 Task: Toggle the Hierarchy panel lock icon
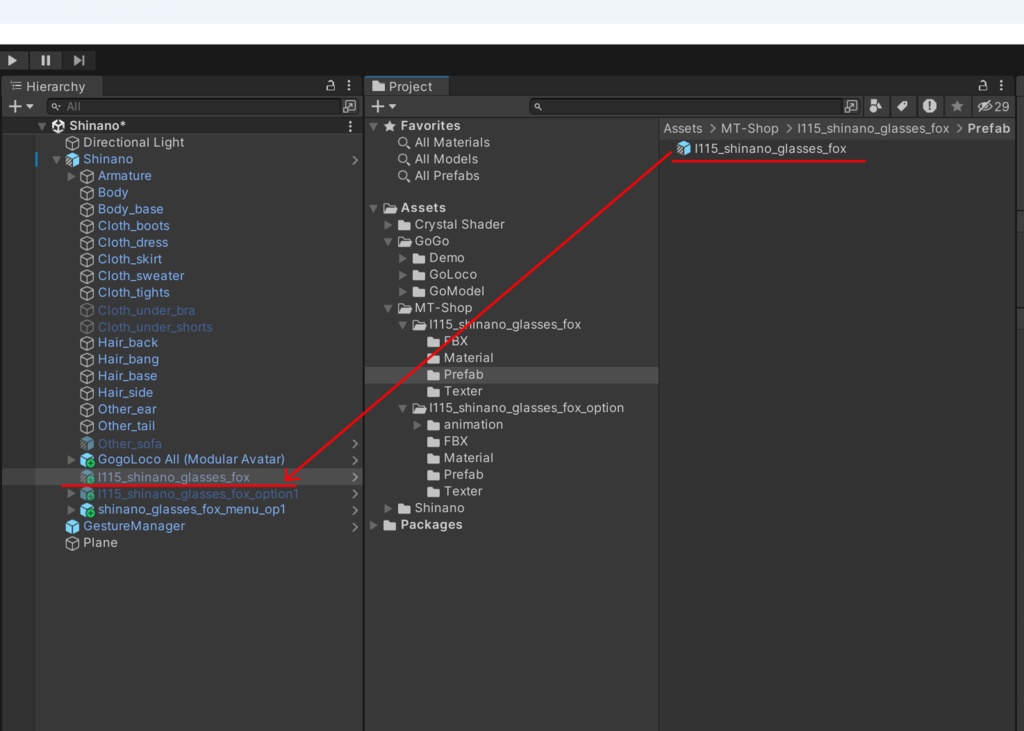coord(330,86)
